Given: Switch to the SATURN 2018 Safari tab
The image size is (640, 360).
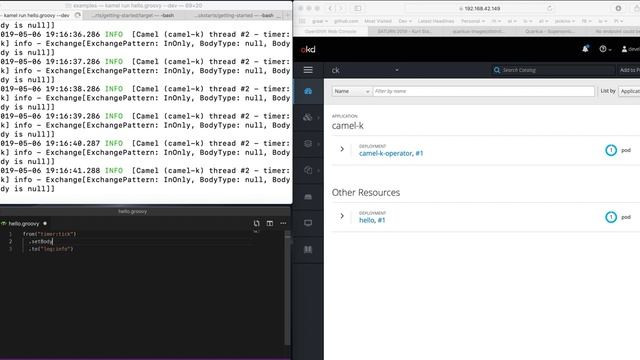Looking at the screenshot, I should tap(404, 31).
